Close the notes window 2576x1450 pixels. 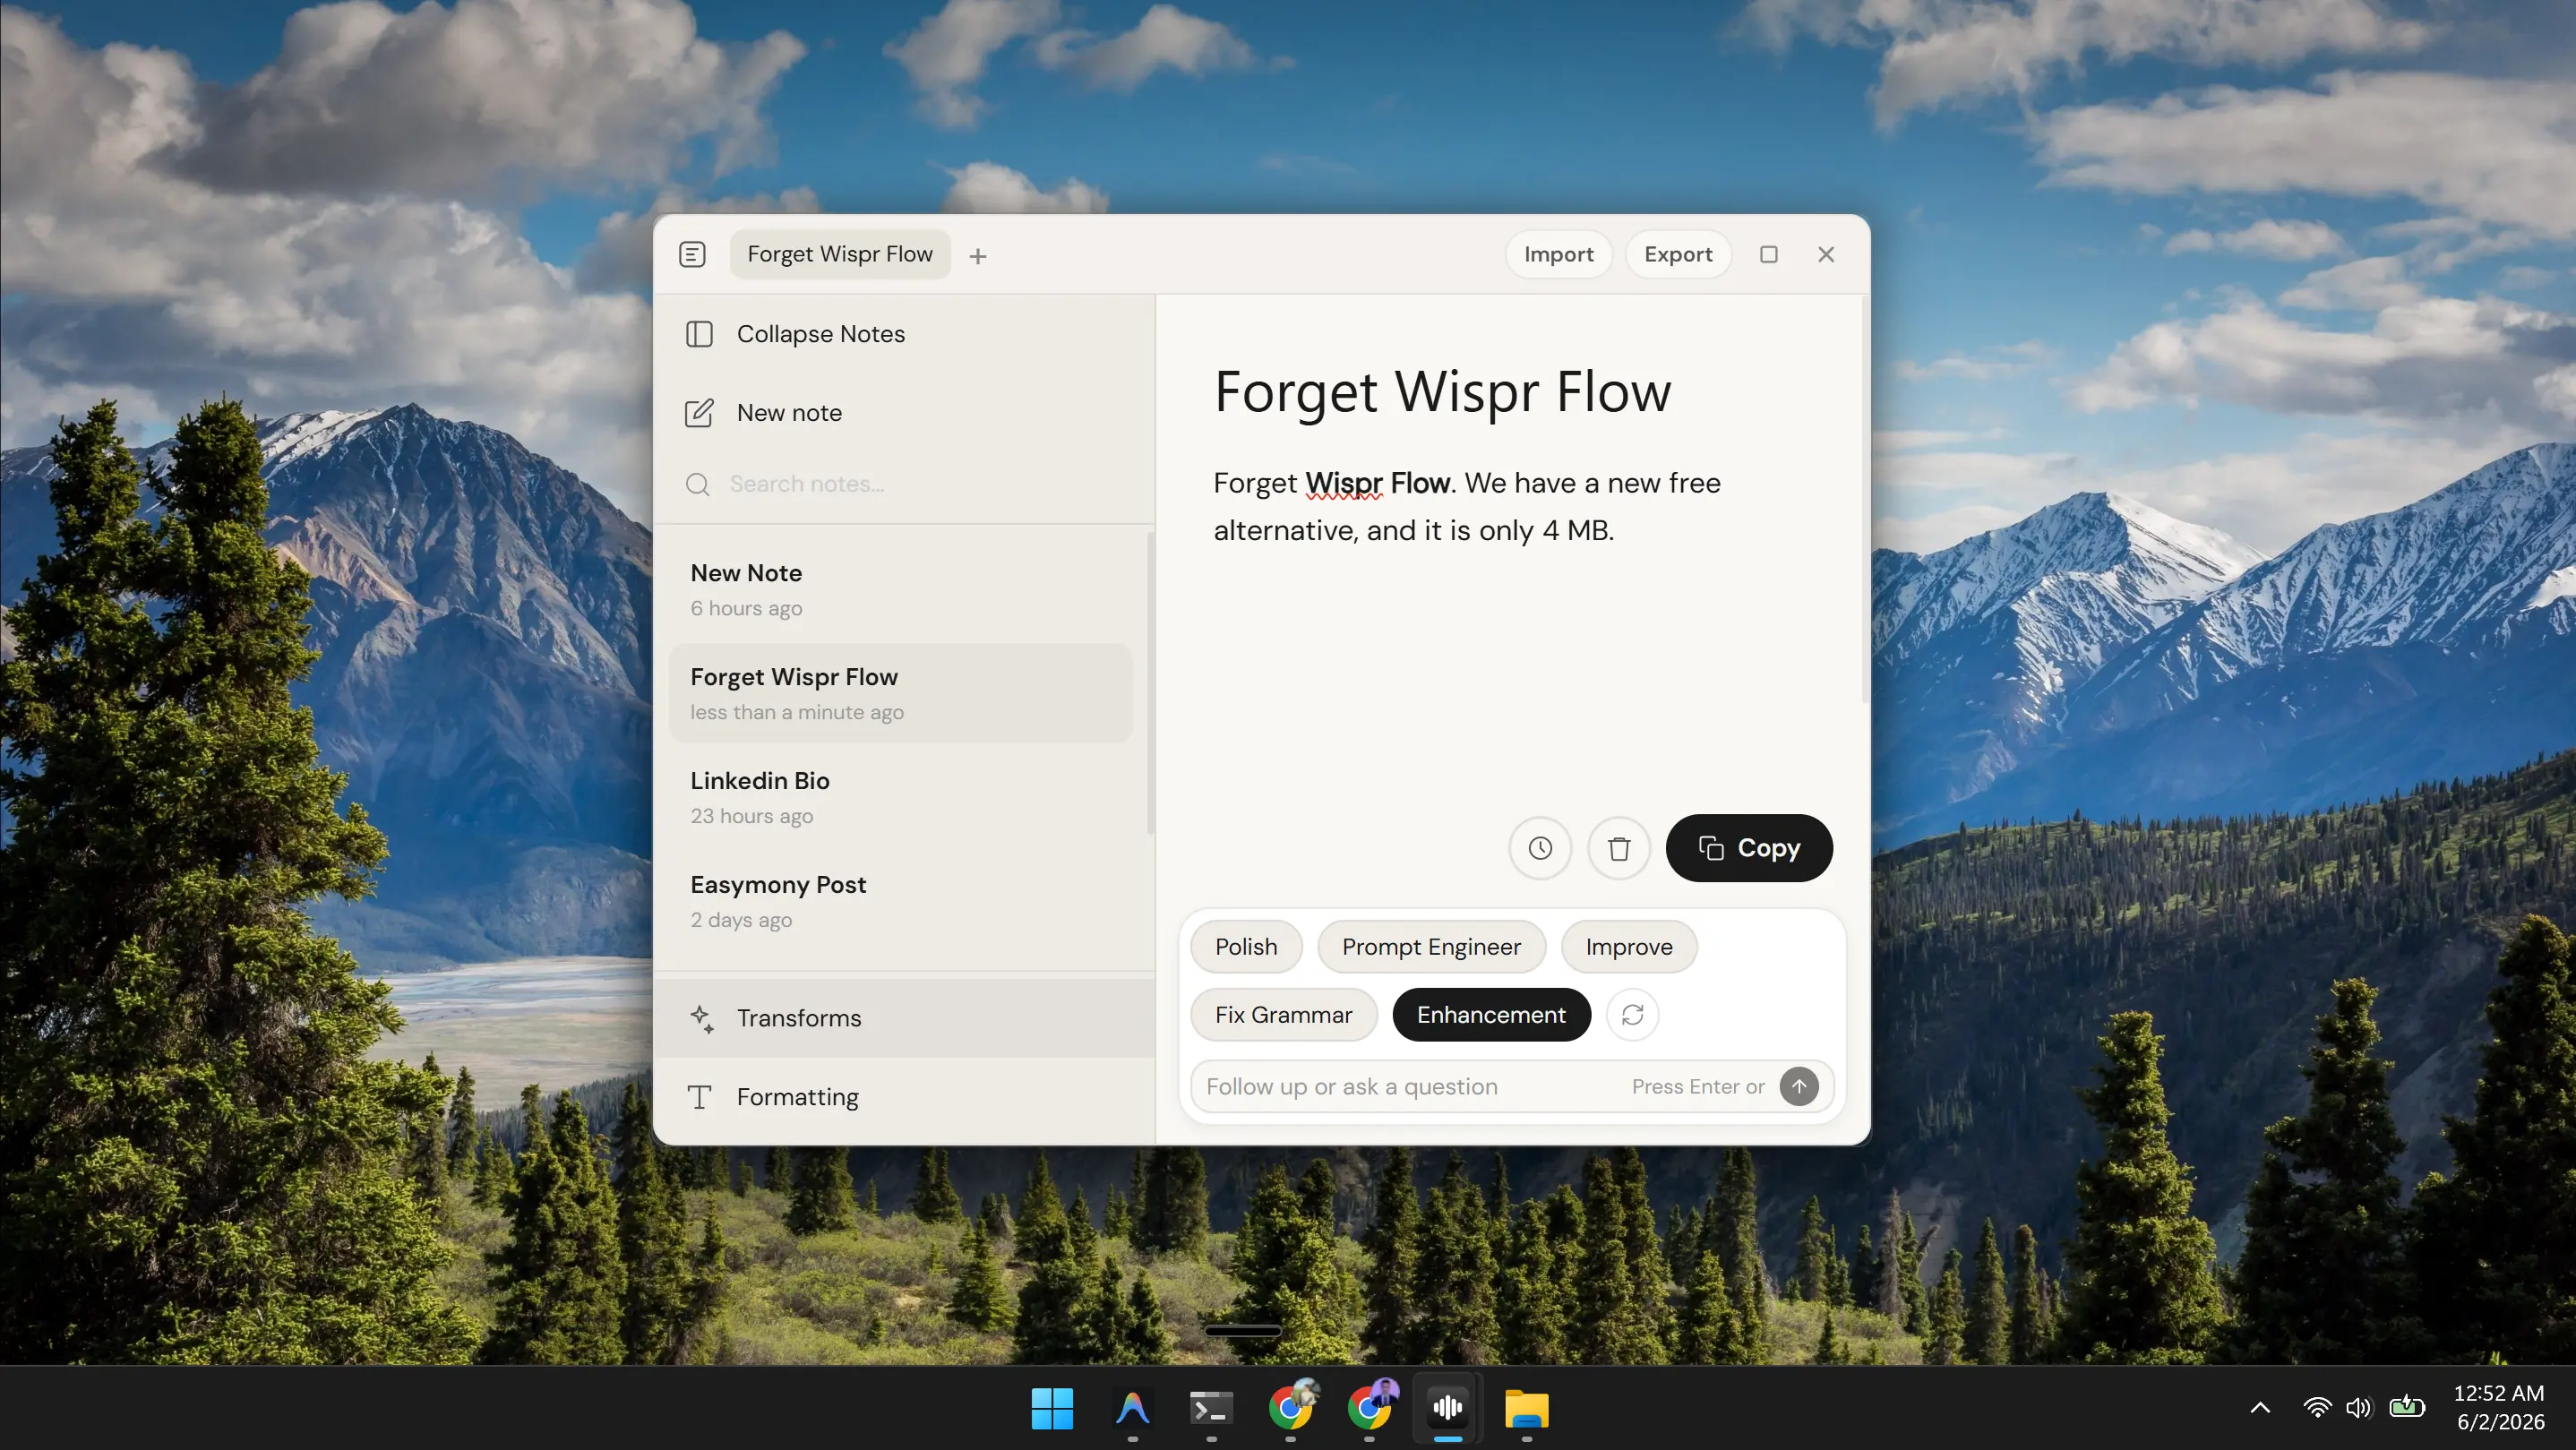pyautogui.click(x=1826, y=254)
